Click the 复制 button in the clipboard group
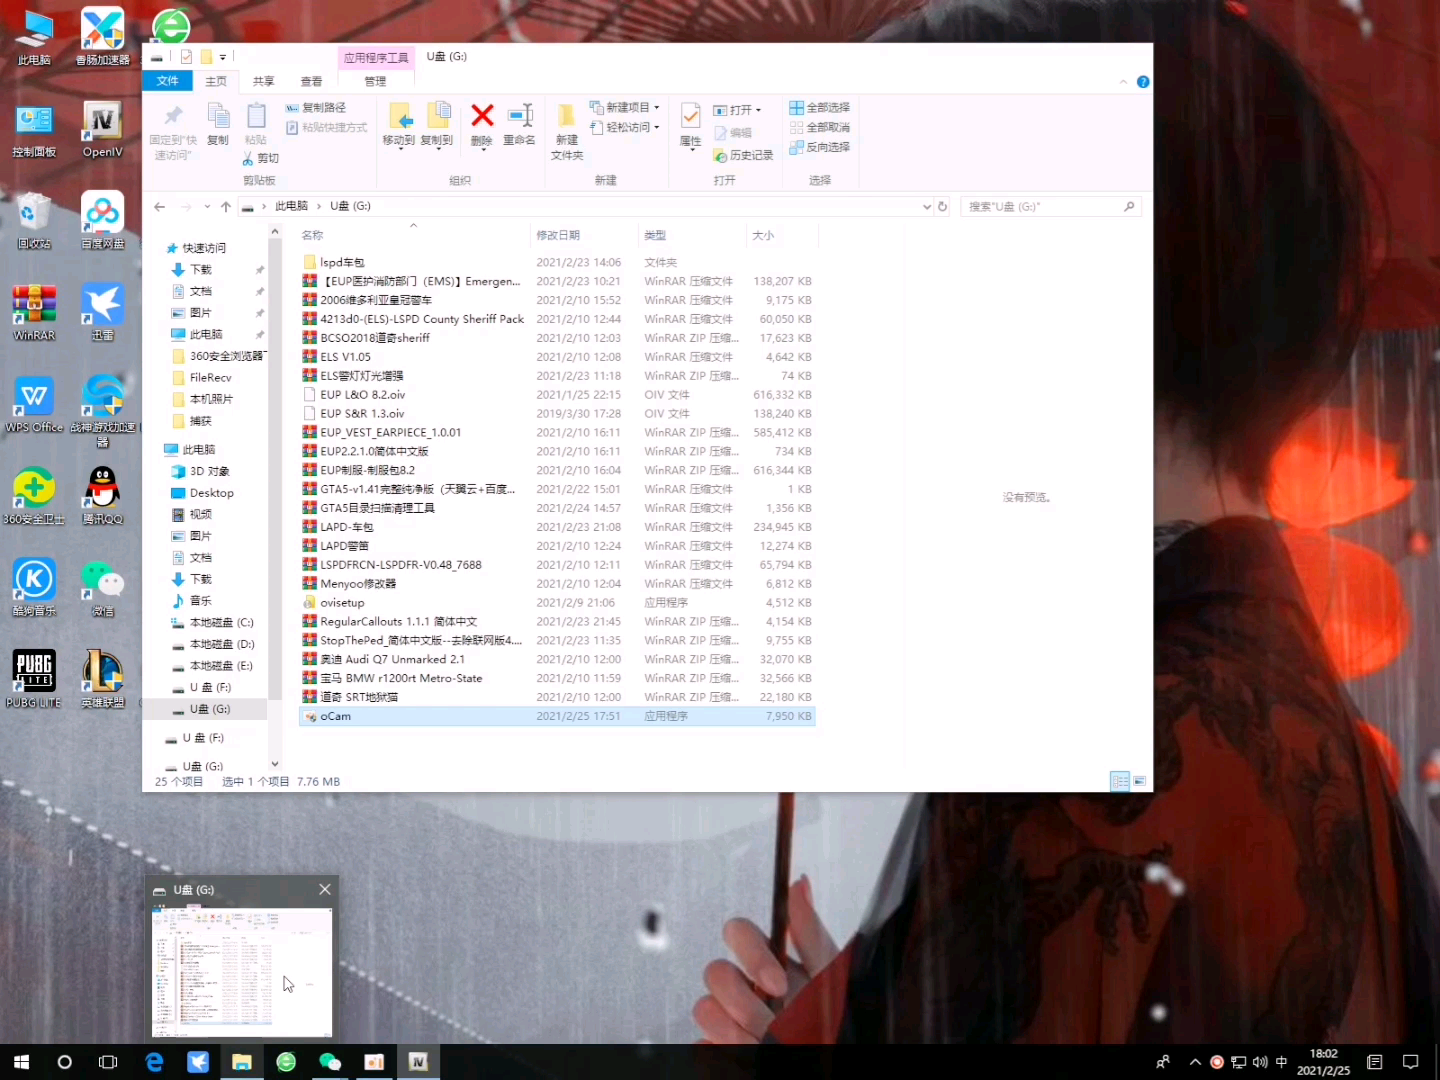The height and width of the screenshot is (1080, 1440). tap(218, 125)
